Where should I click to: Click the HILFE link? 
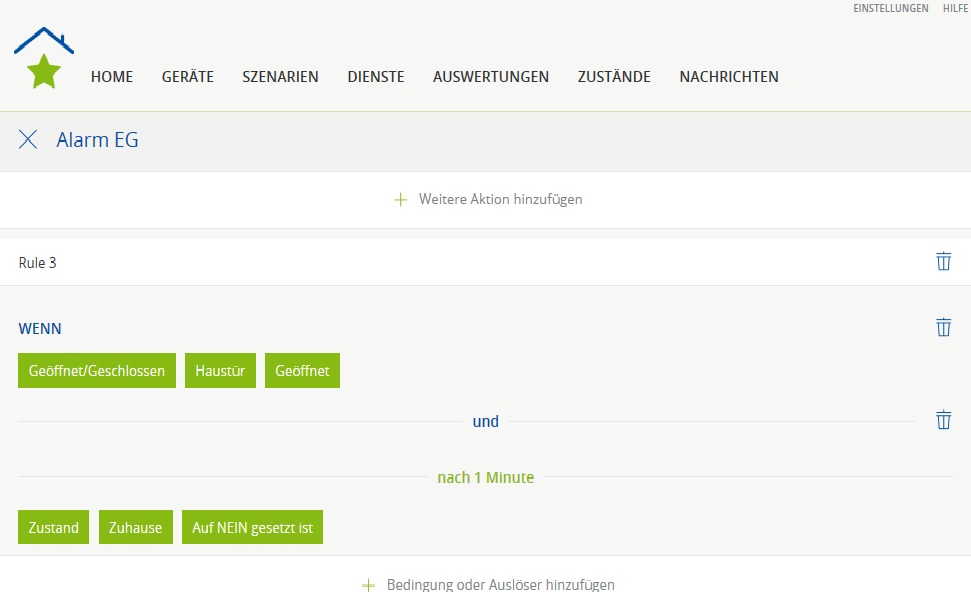click(956, 8)
